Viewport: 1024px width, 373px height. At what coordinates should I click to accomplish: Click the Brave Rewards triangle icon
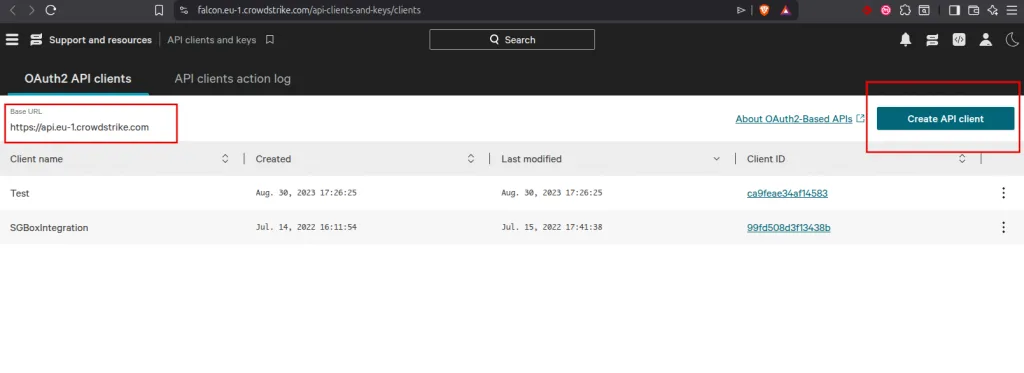(786, 10)
